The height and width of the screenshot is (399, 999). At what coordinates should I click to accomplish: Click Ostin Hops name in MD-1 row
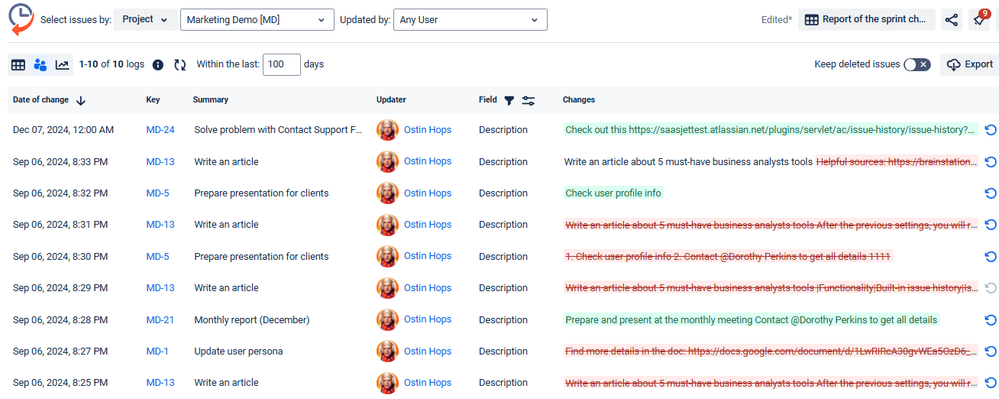coord(428,351)
